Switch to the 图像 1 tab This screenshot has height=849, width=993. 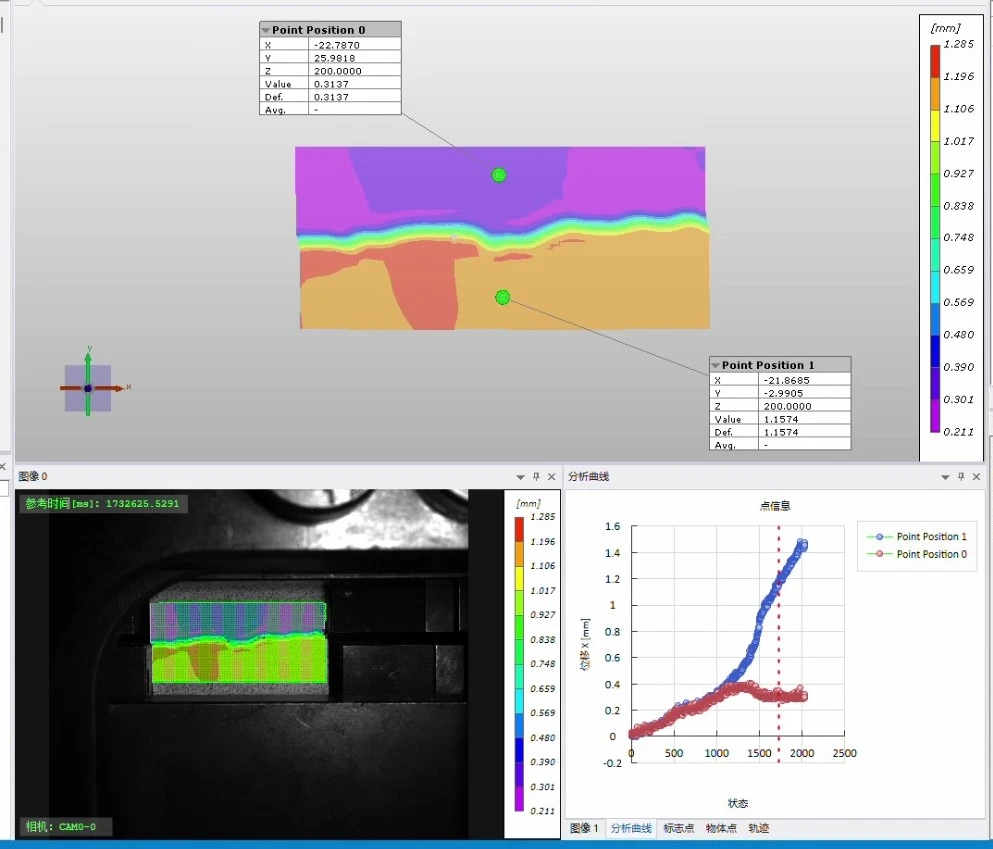584,828
